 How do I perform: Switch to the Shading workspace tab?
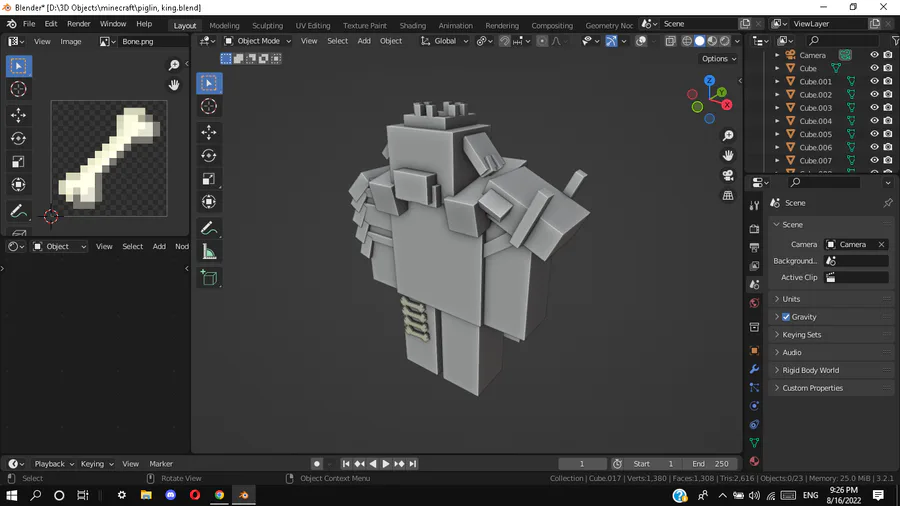413,25
